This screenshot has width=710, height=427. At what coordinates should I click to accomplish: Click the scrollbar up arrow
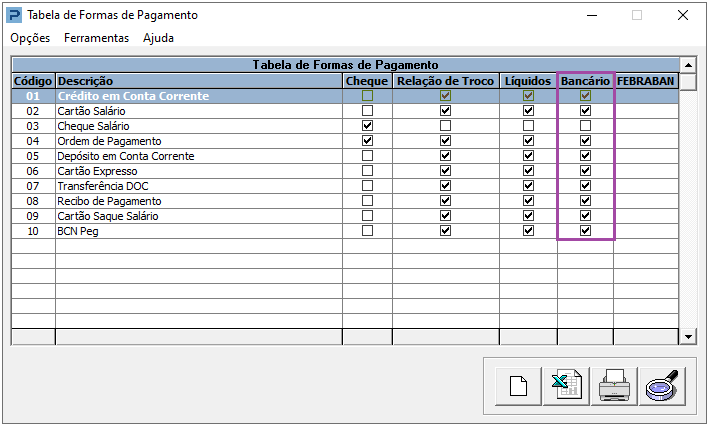coord(688,65)
